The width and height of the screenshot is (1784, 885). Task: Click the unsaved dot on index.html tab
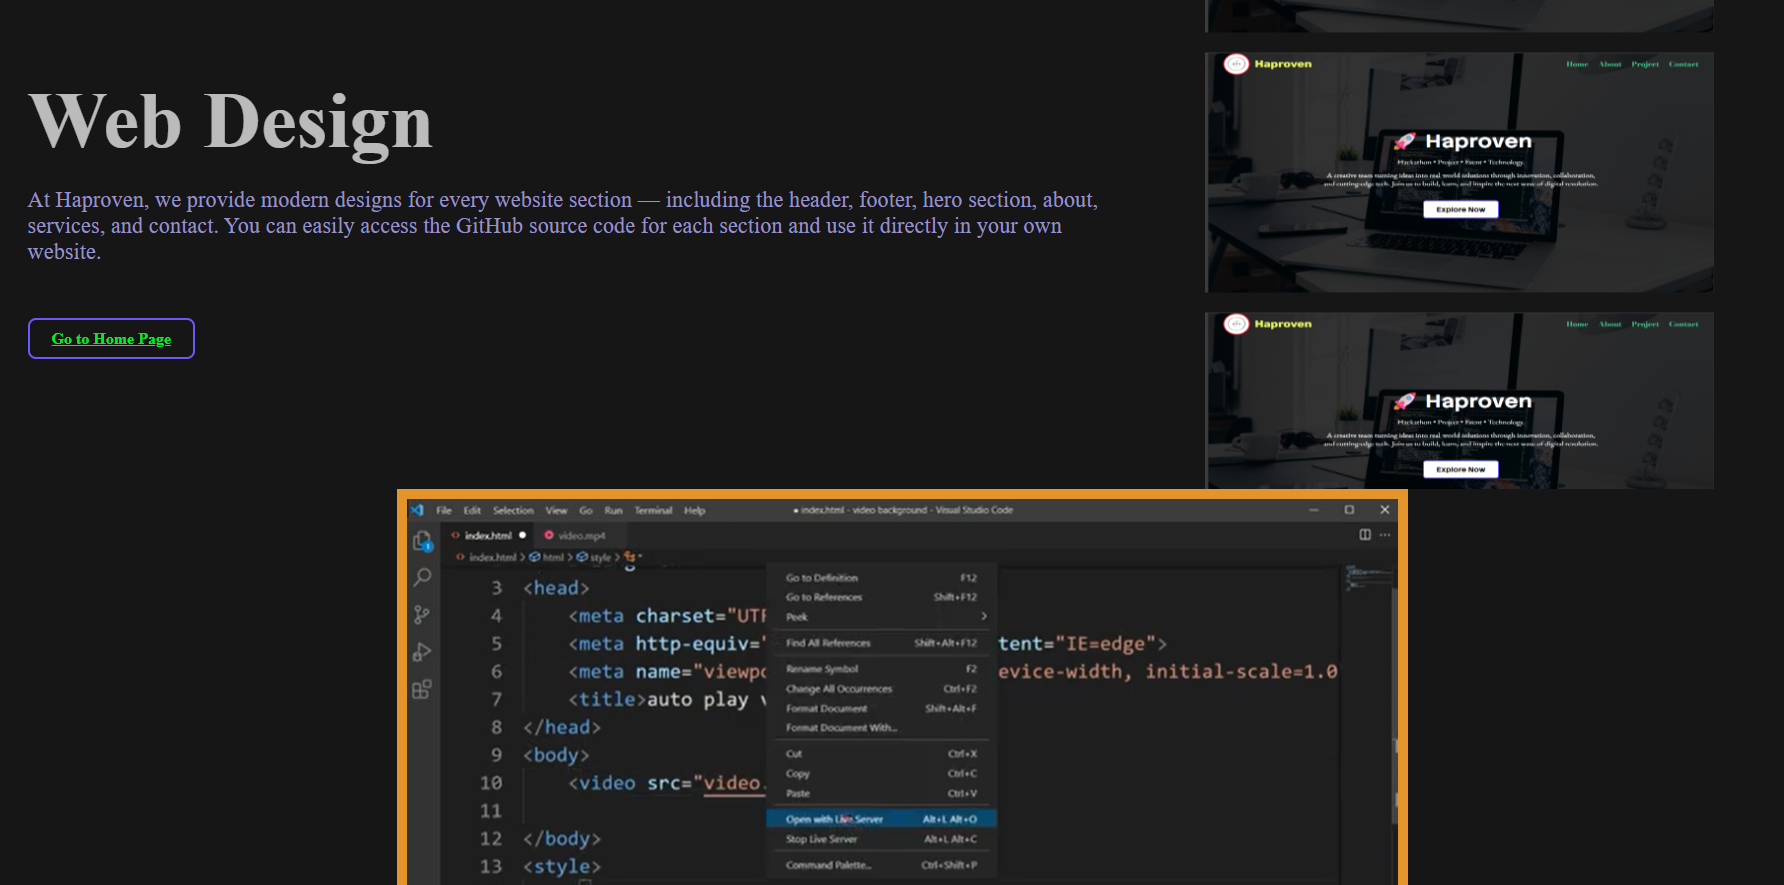522,535
